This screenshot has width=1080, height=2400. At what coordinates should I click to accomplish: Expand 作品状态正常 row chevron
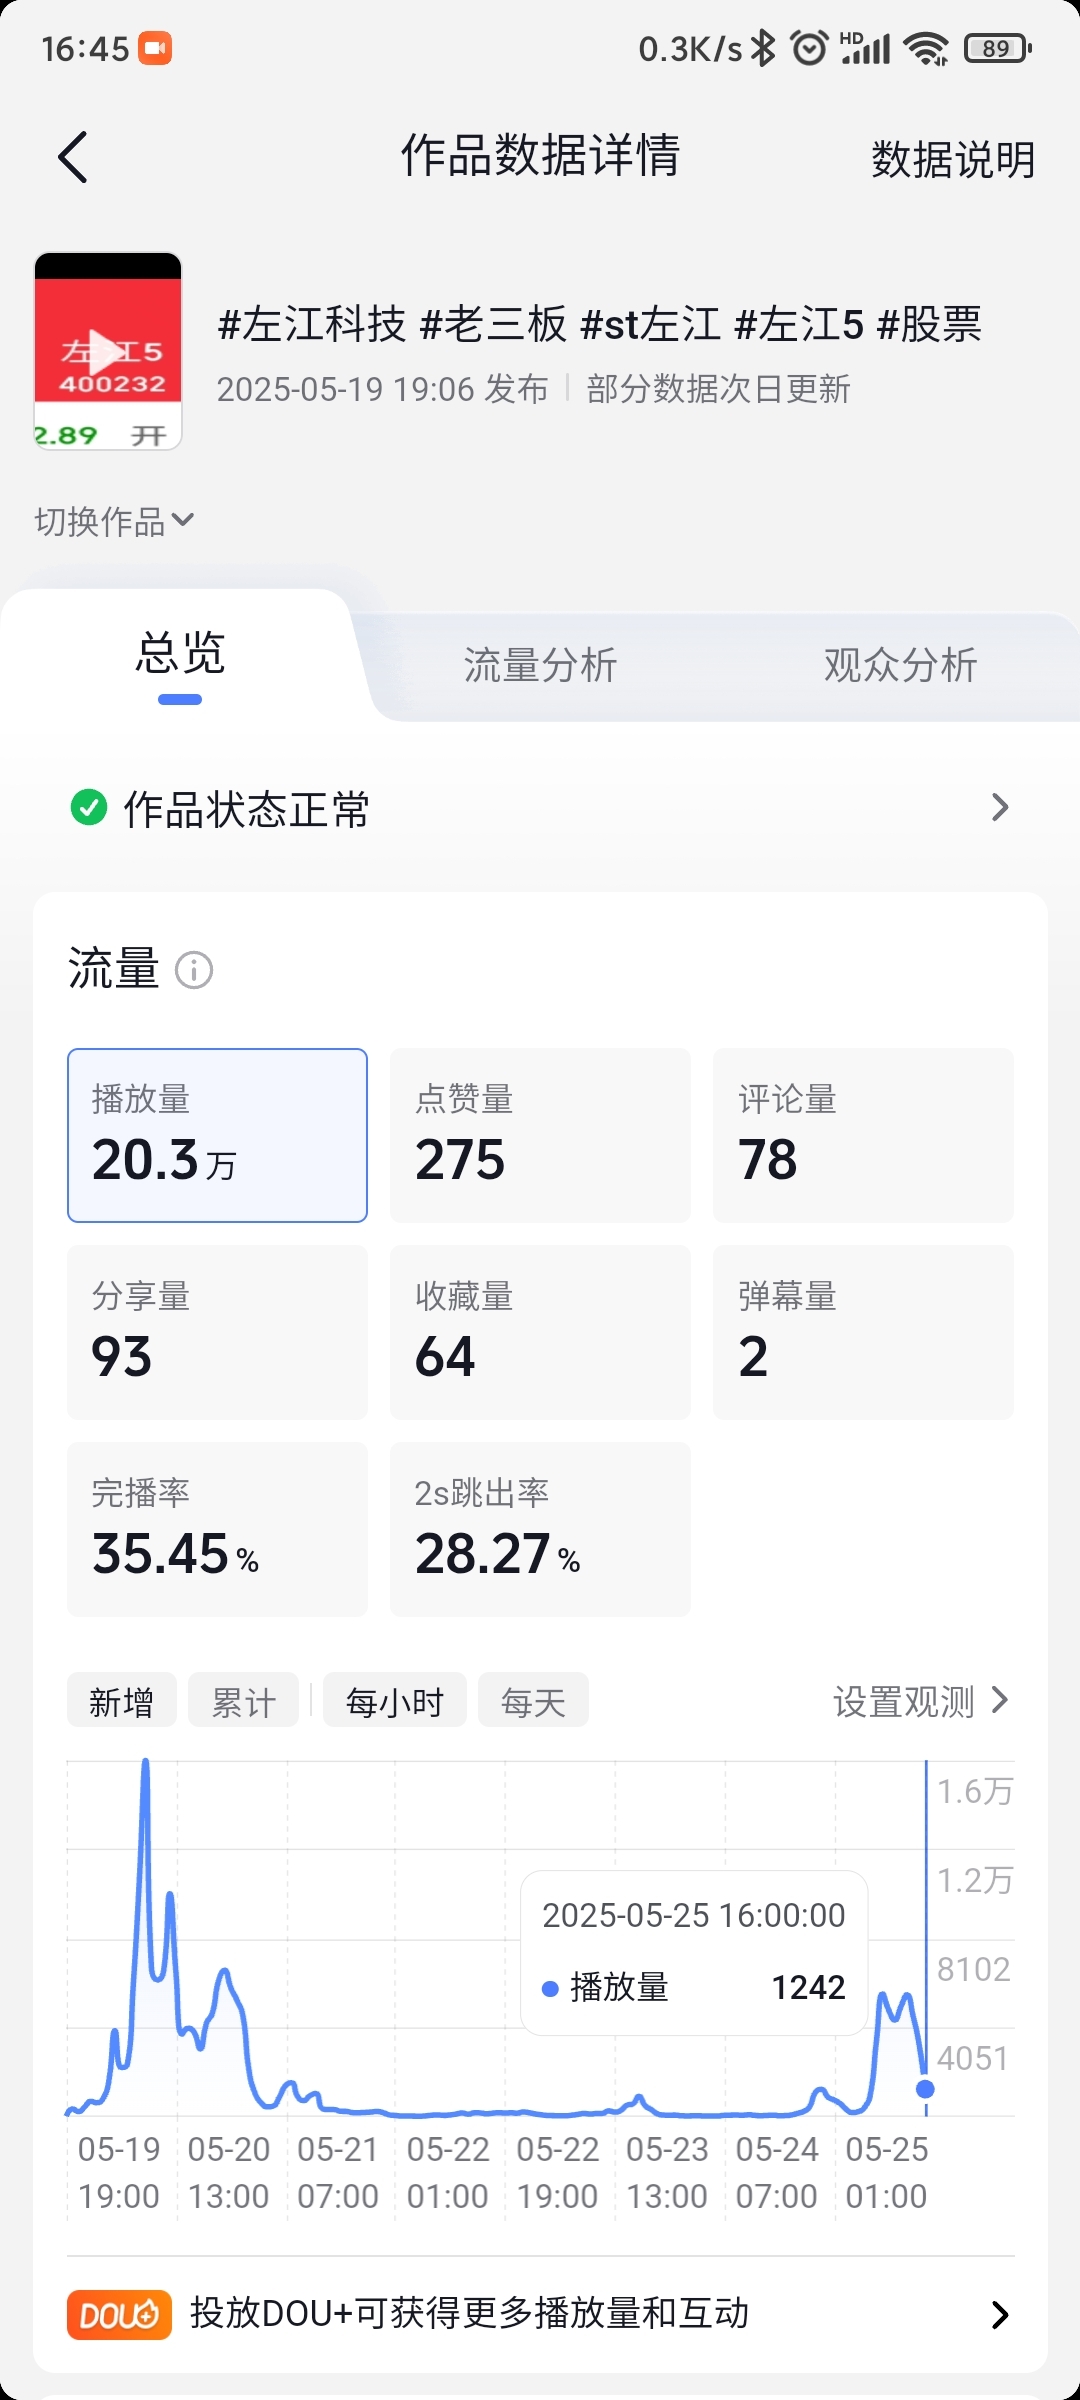999,807
